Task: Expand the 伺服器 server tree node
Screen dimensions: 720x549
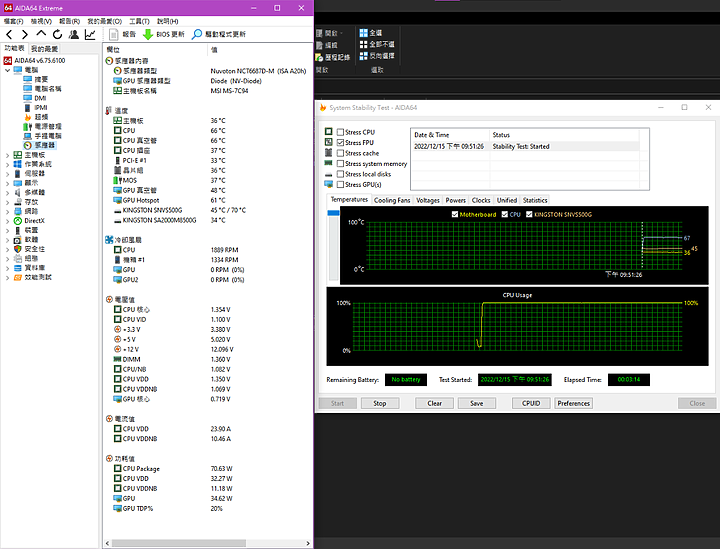Action: [x=7, y=174]
